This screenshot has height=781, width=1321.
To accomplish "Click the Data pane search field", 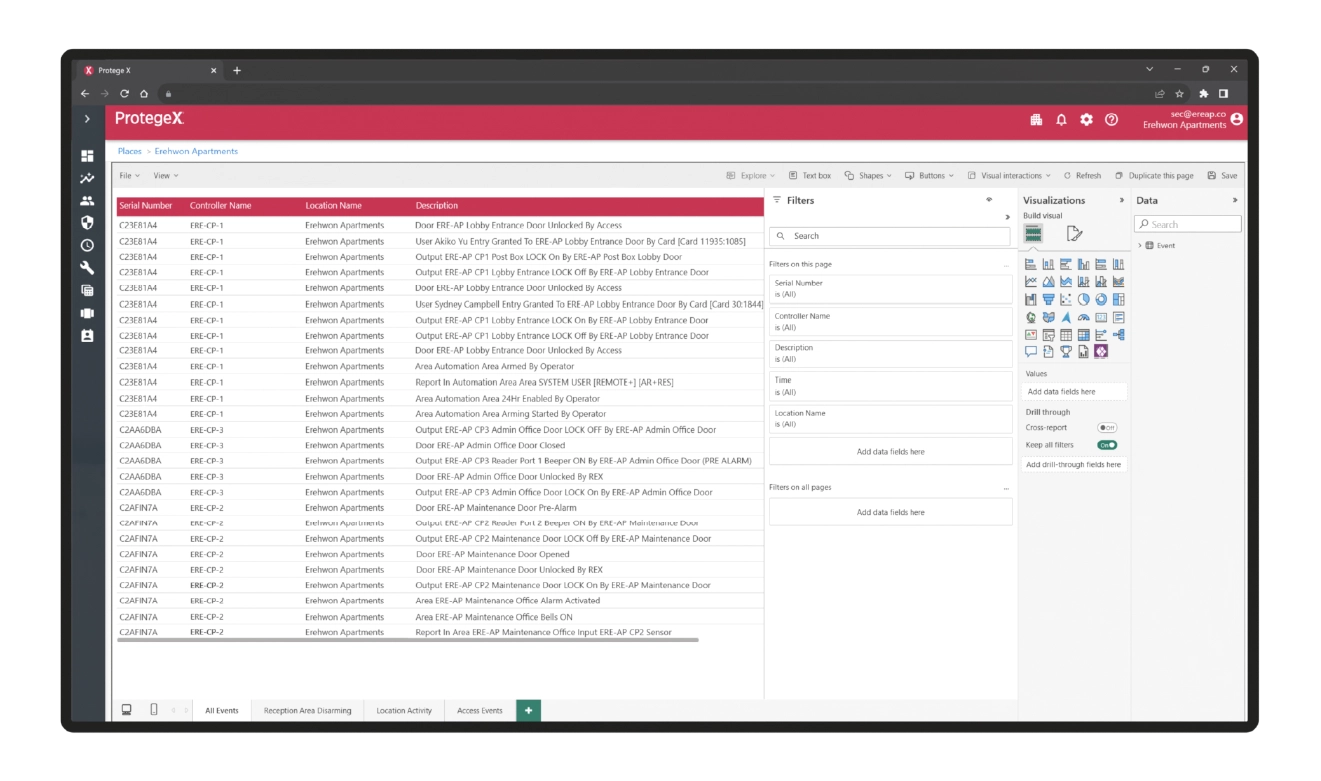I will click(1188, 224).
